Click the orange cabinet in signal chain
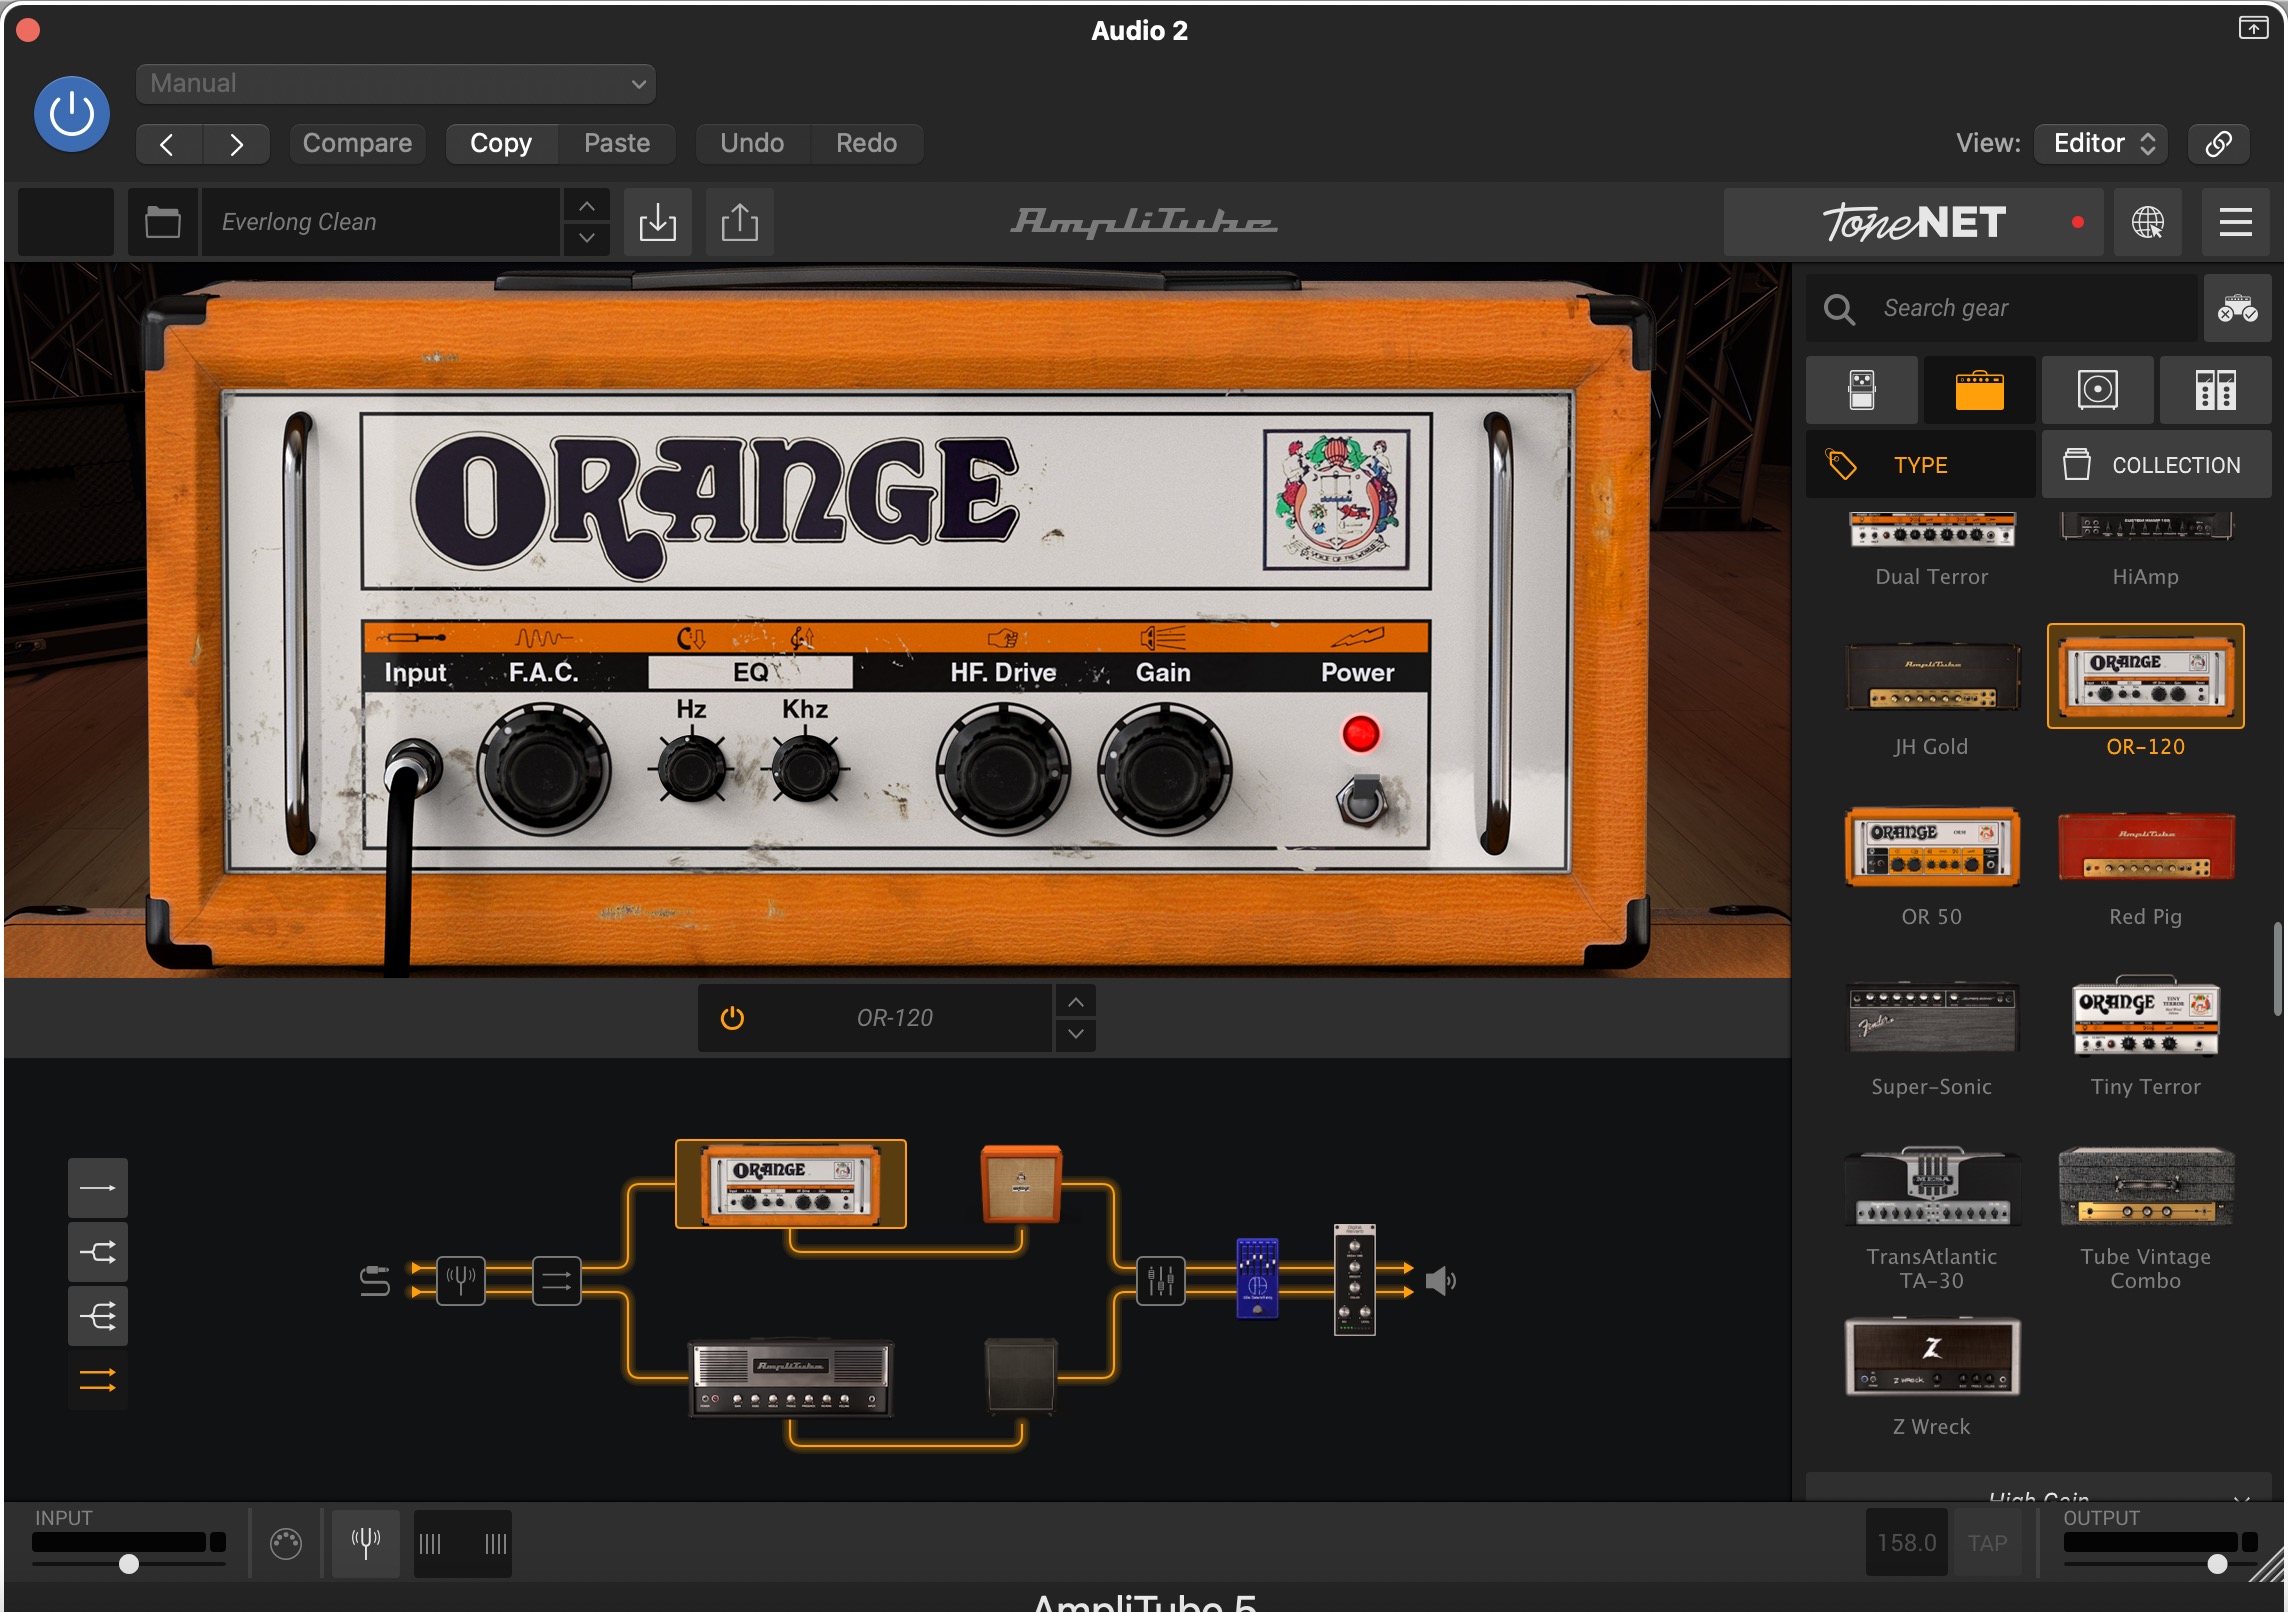Viewport: 2288px width, 1612px height. [x=1021, y=1184]
